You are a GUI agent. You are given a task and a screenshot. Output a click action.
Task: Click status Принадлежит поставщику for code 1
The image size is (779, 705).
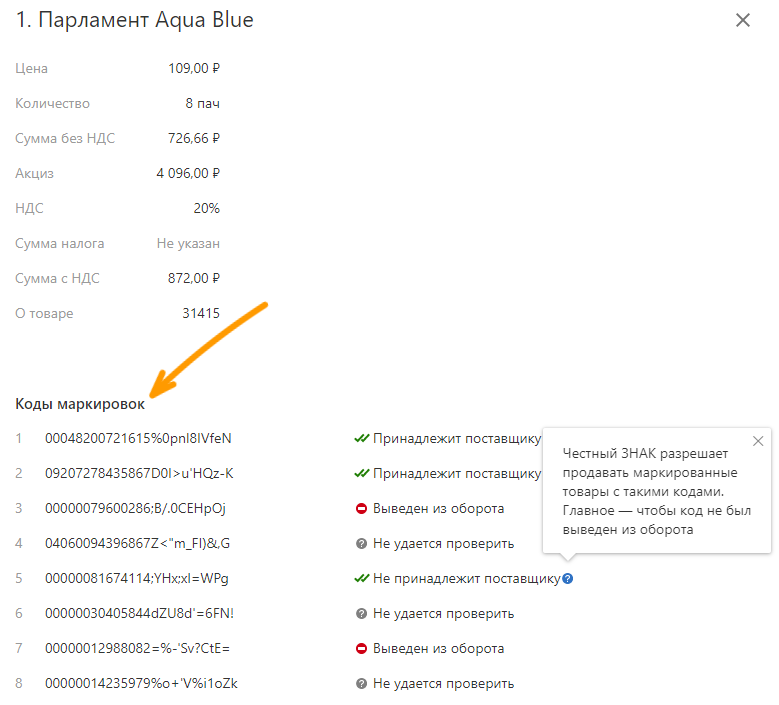click(x=457, y=439)
